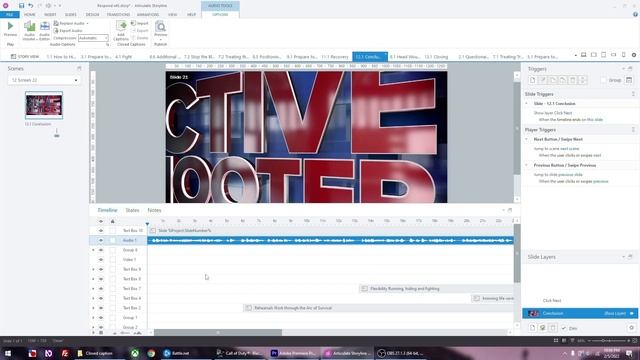Click 'previous slide' trigger link

click(x=570, y=175)
